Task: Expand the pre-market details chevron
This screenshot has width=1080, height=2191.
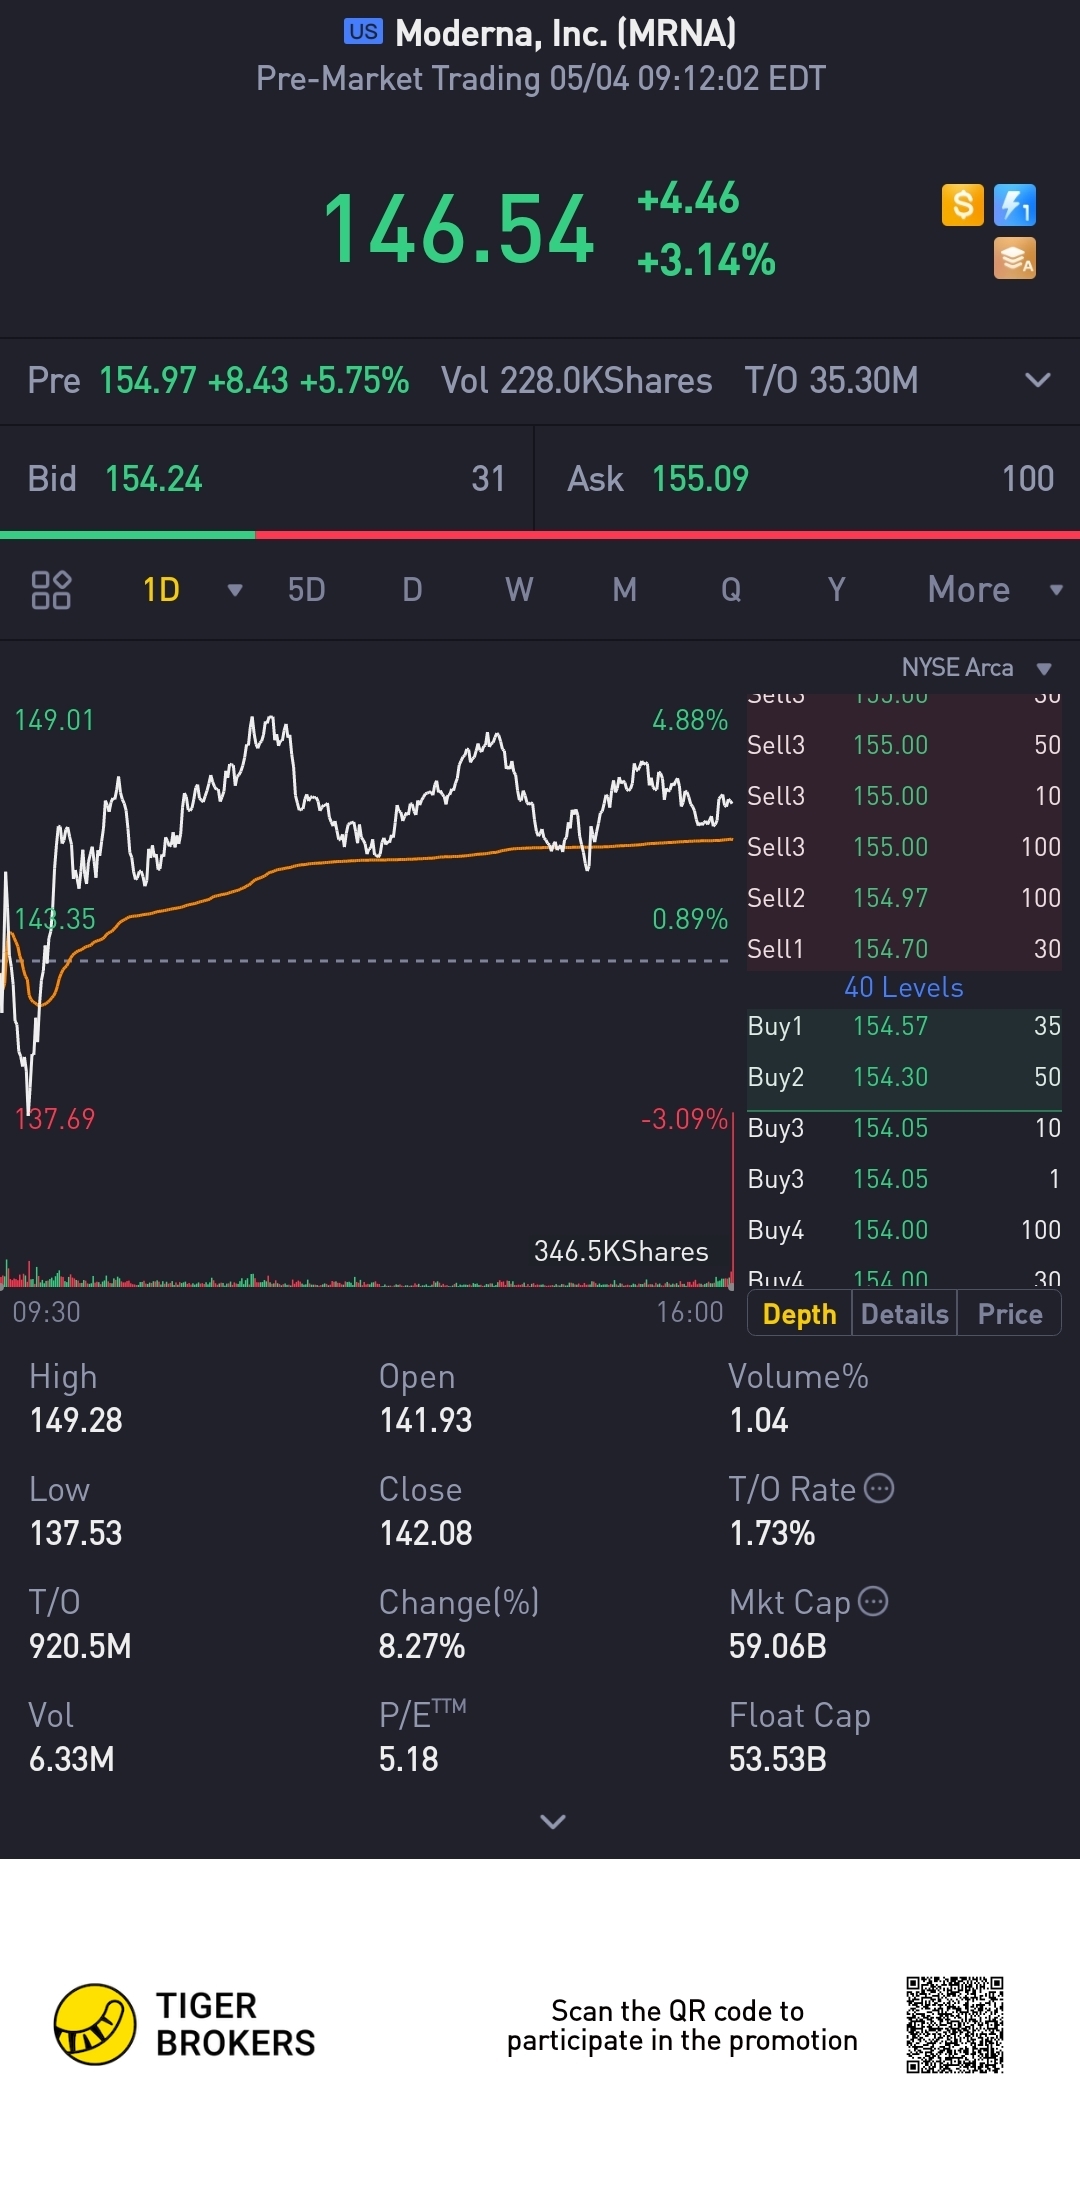Action: pos(1038,380)
